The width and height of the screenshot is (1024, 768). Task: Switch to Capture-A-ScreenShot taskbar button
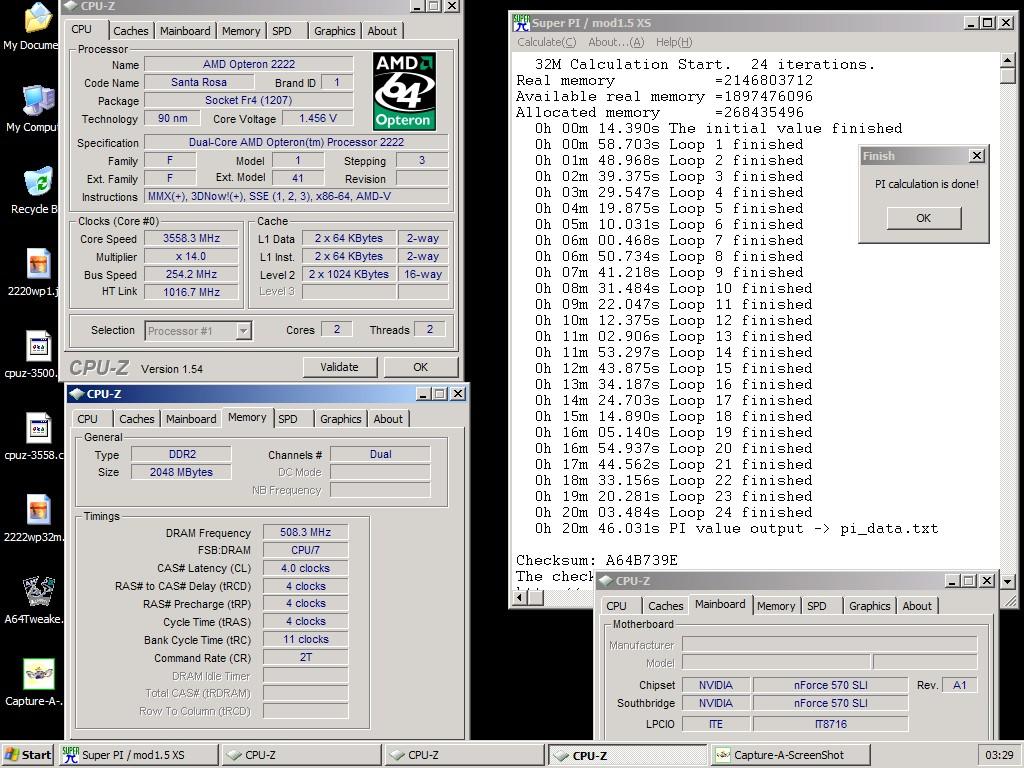pos(789,755)
